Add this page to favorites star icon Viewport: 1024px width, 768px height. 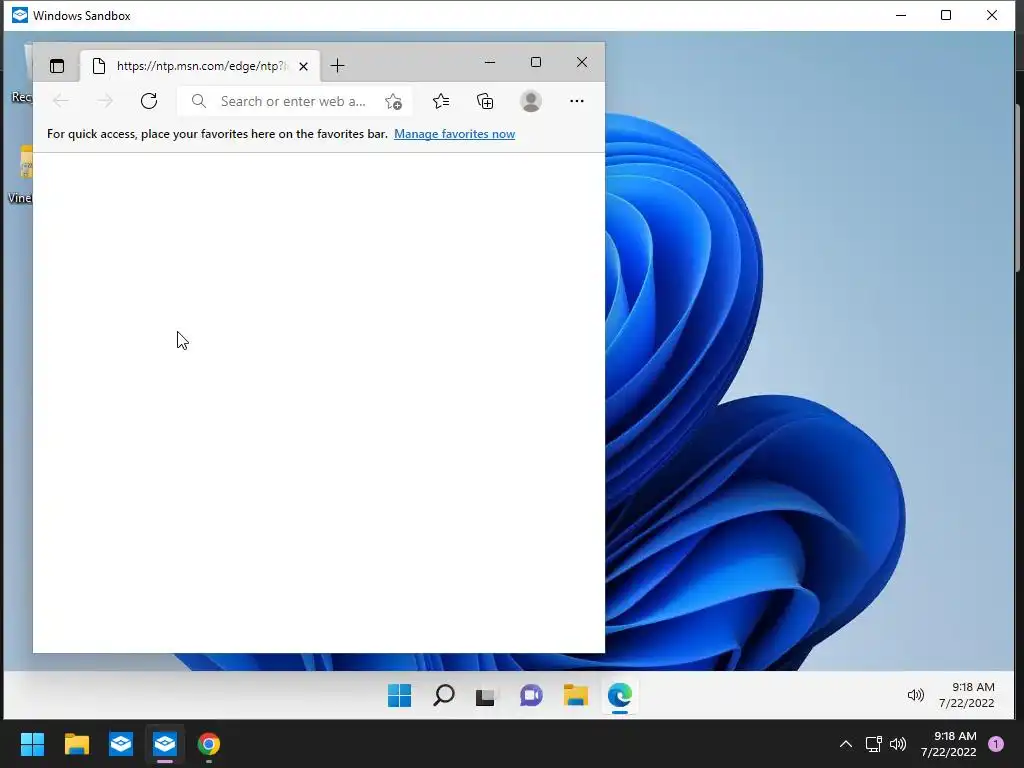(393, 101)
